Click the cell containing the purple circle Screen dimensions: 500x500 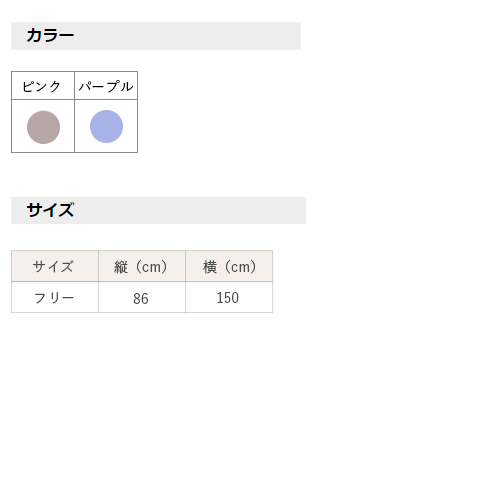point(106,126)
